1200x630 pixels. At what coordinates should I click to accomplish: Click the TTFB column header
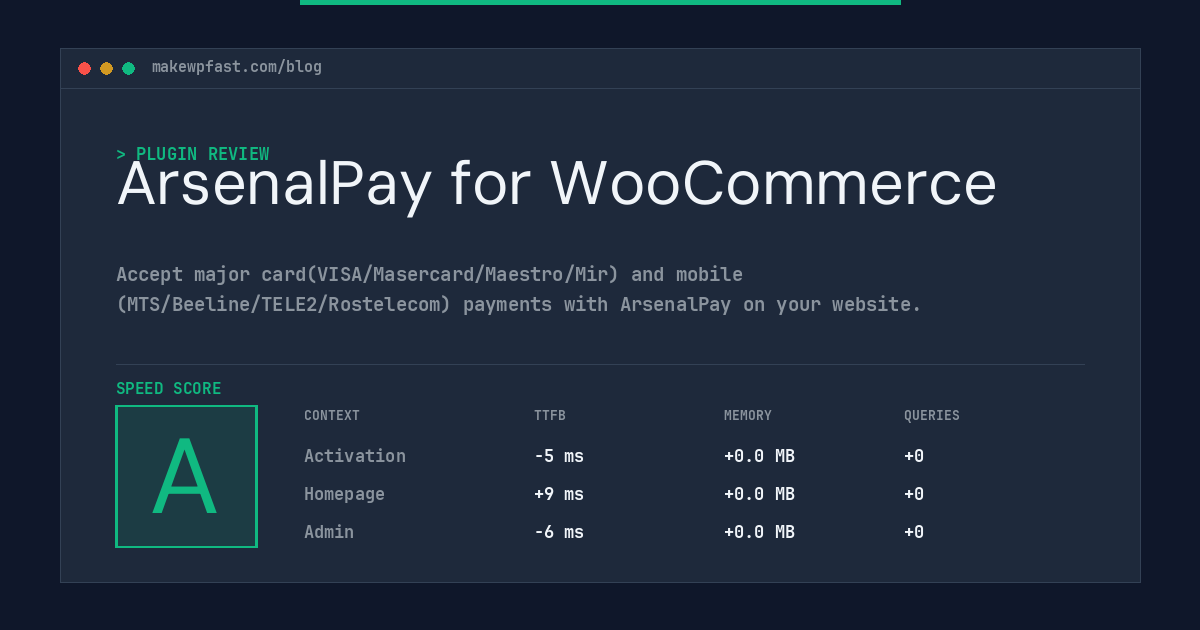coord(550,416)
